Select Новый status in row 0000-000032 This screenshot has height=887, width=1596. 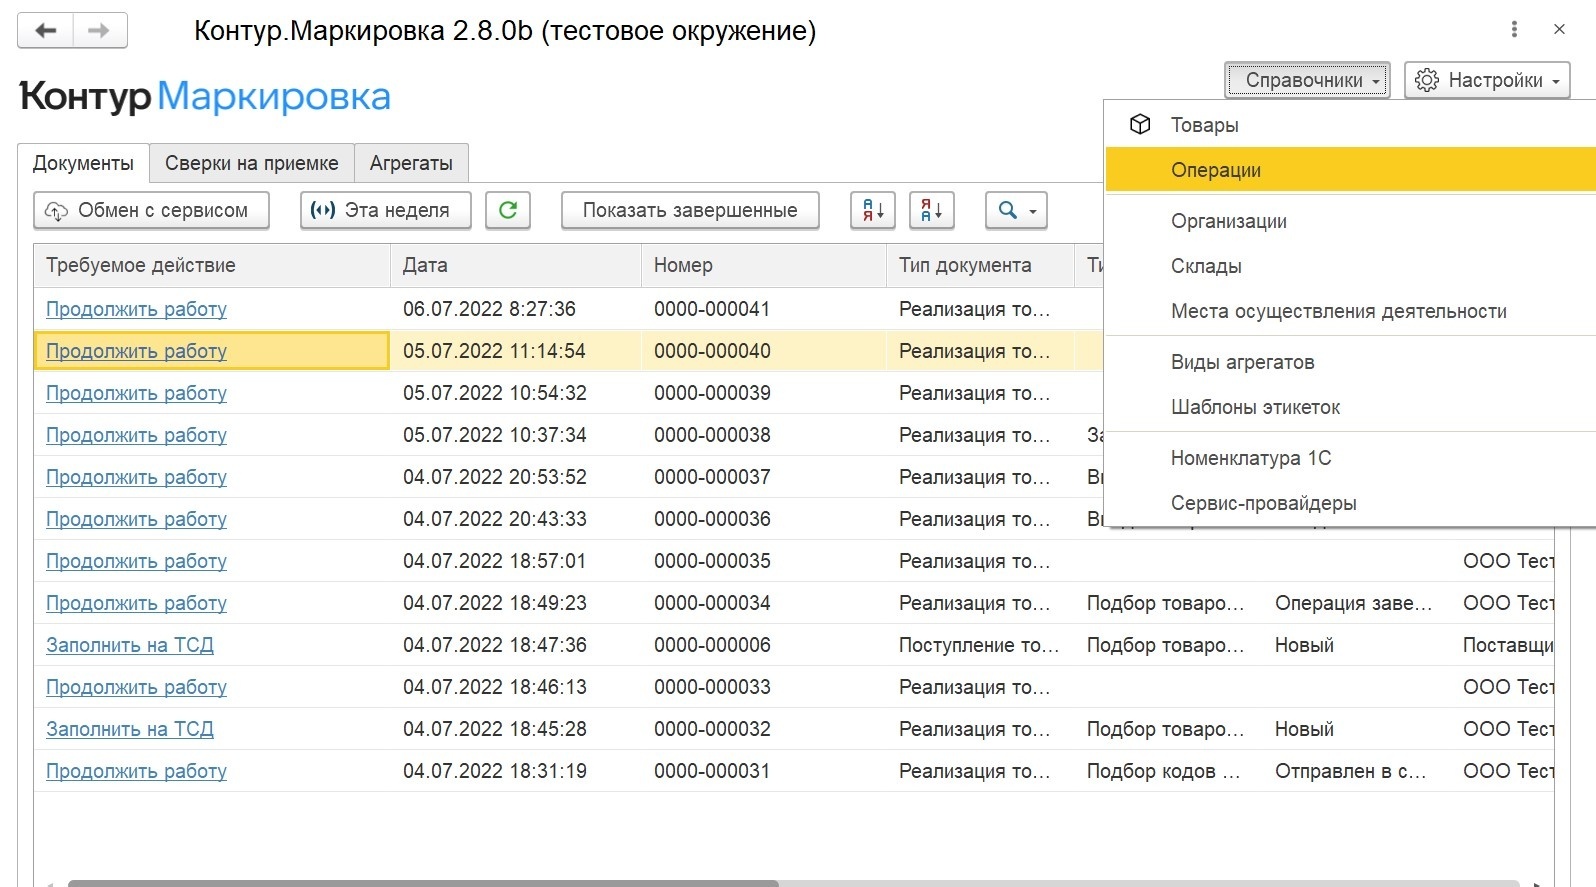(1356, 729)
